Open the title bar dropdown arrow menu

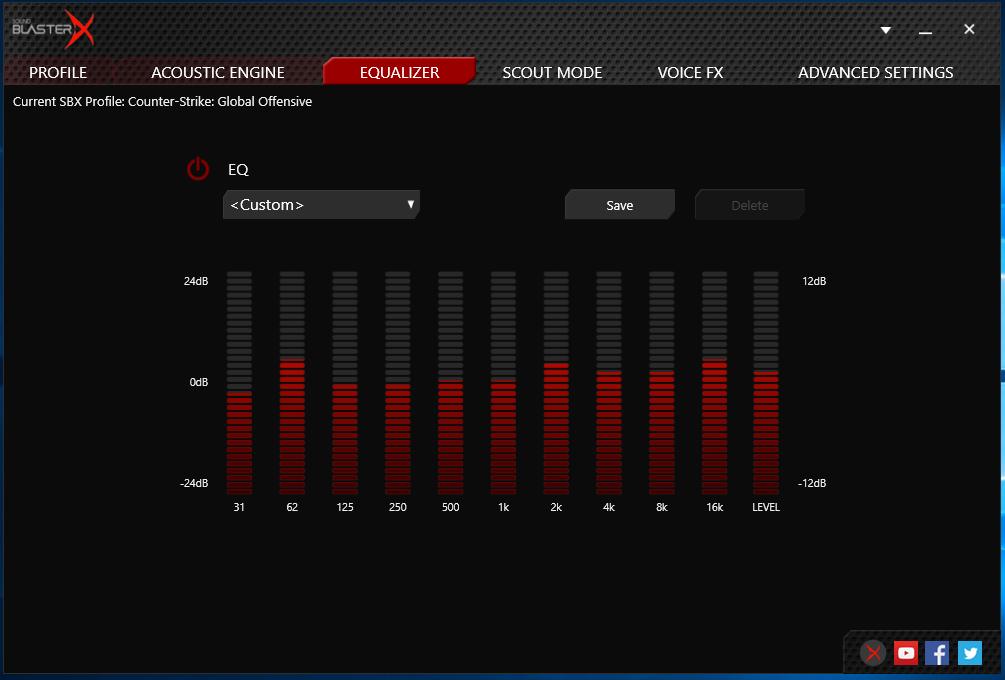(885, 30)
